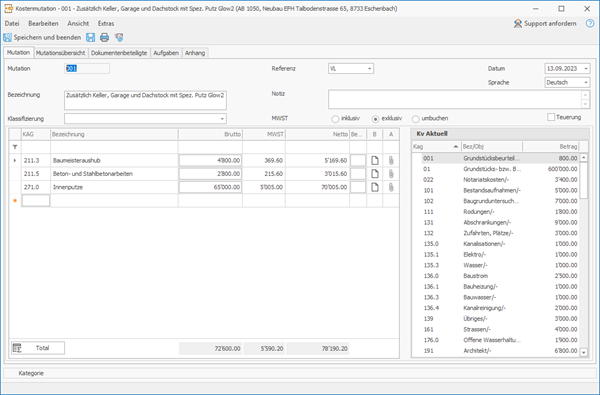Click the Be... cell for Baumeisteraushub
The width and height of the screenshot is (600, 395).
click(358, 160)
